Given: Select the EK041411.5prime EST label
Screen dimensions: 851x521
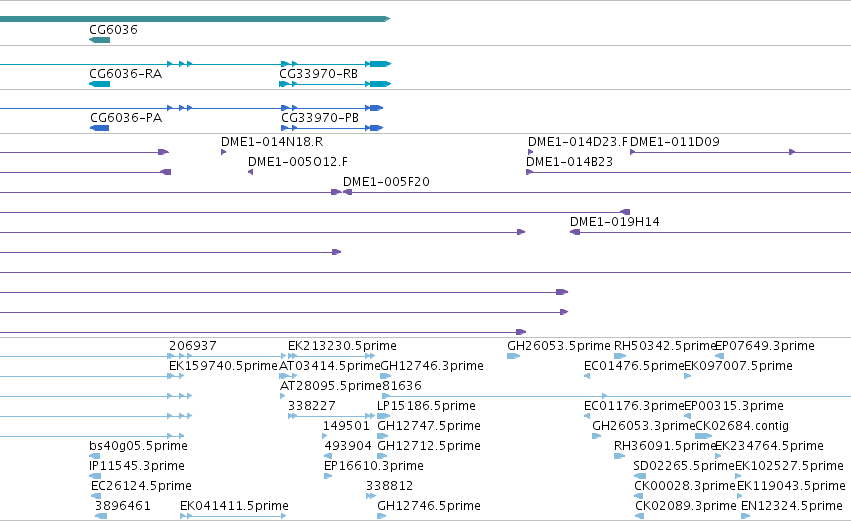Looking at the screenshot, I should tap(234, 506).
